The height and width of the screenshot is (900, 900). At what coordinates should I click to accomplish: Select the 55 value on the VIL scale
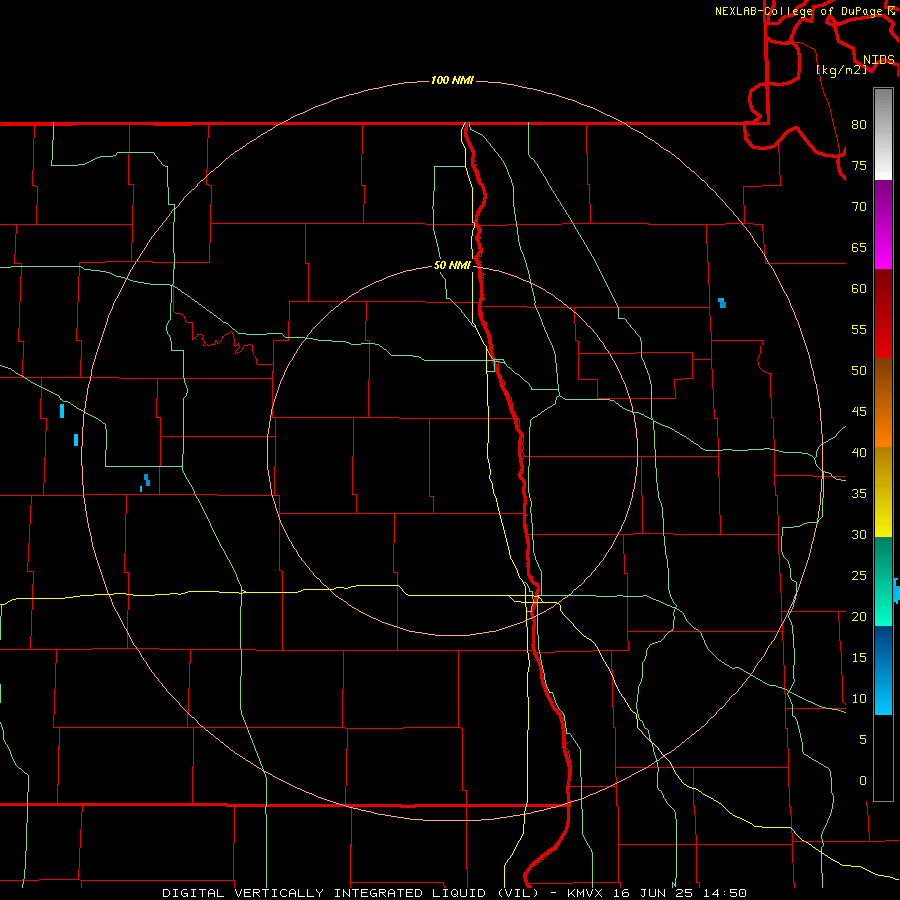(859, 329)
